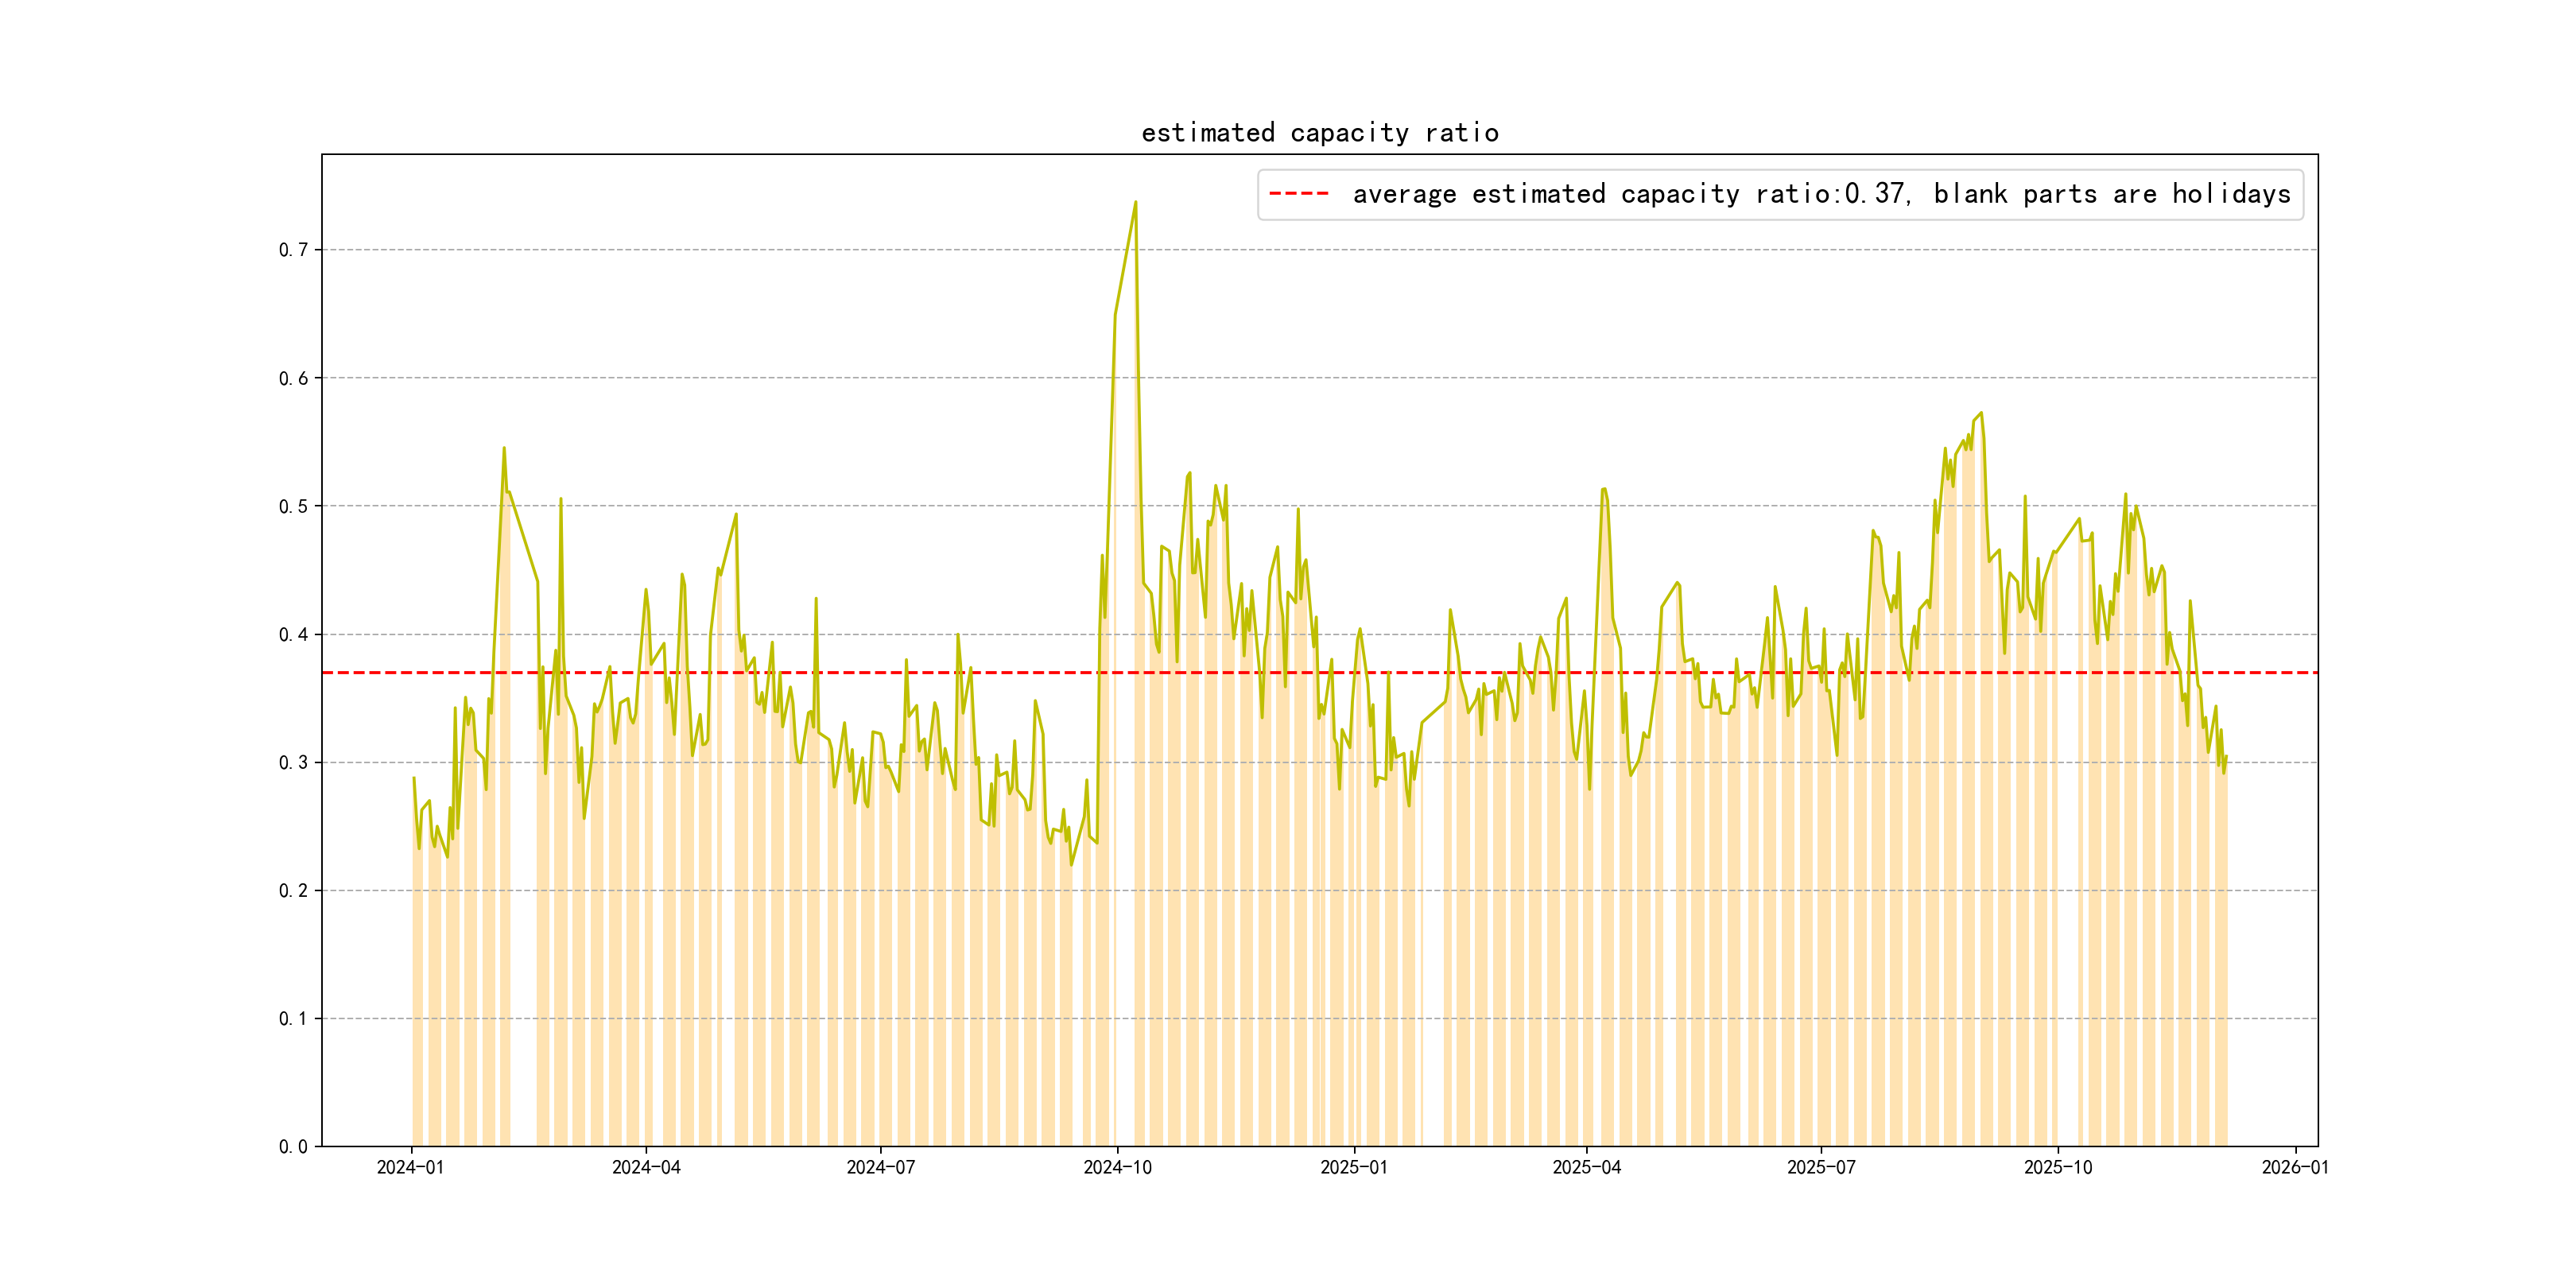
Task: Click the 2024-04 x-axis date label
Action: pyautogui.click(x=646, y=1167)
